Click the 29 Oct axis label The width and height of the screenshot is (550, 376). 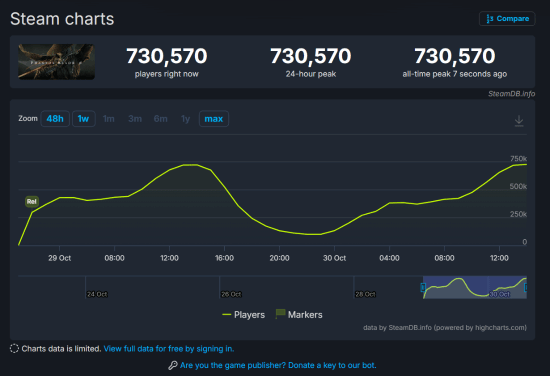[59, 258]
